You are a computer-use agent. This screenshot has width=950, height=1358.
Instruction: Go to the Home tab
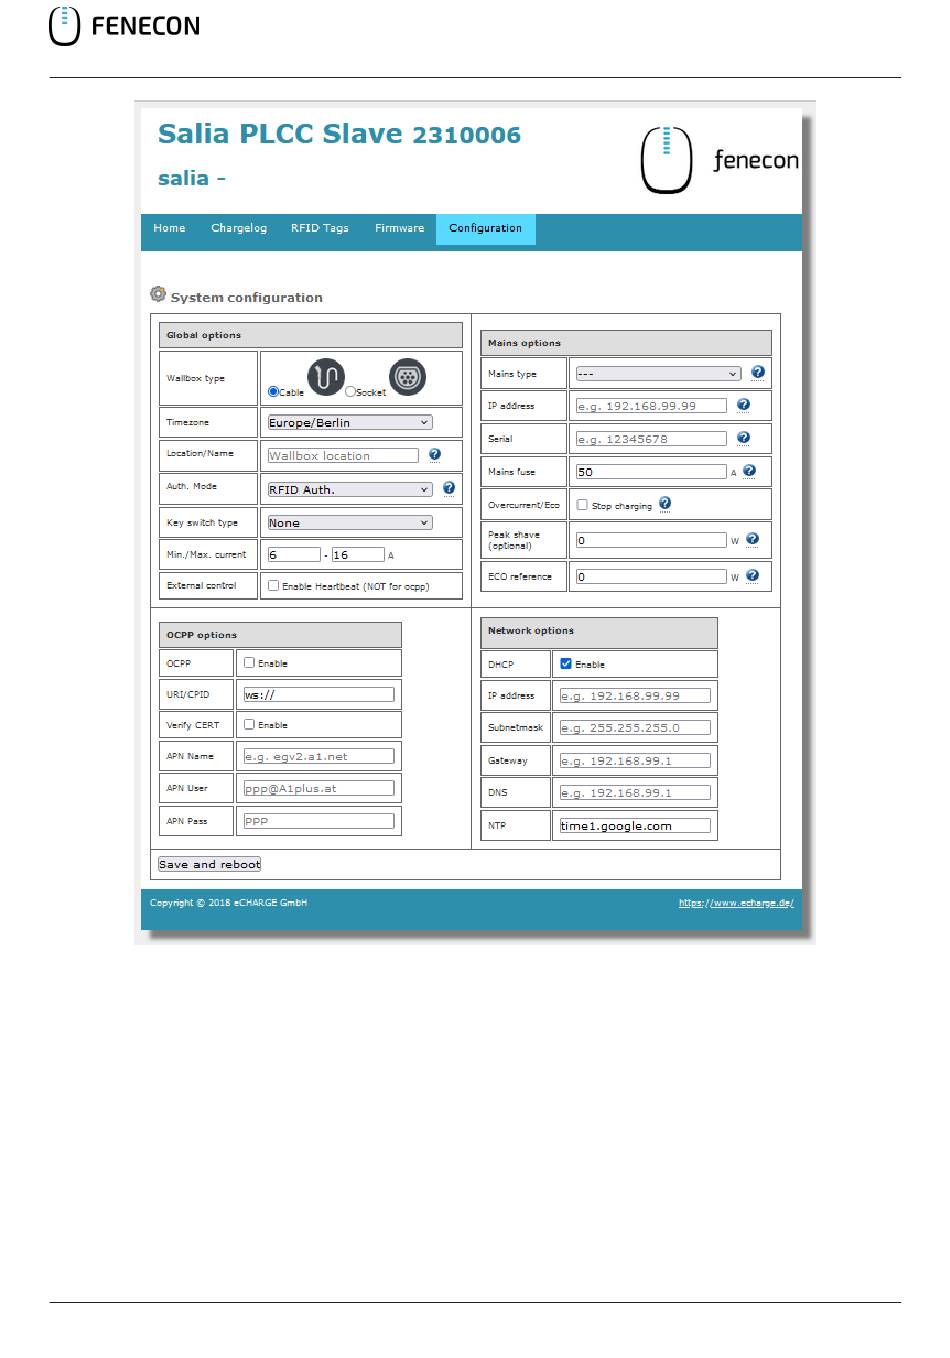point(169,228)
